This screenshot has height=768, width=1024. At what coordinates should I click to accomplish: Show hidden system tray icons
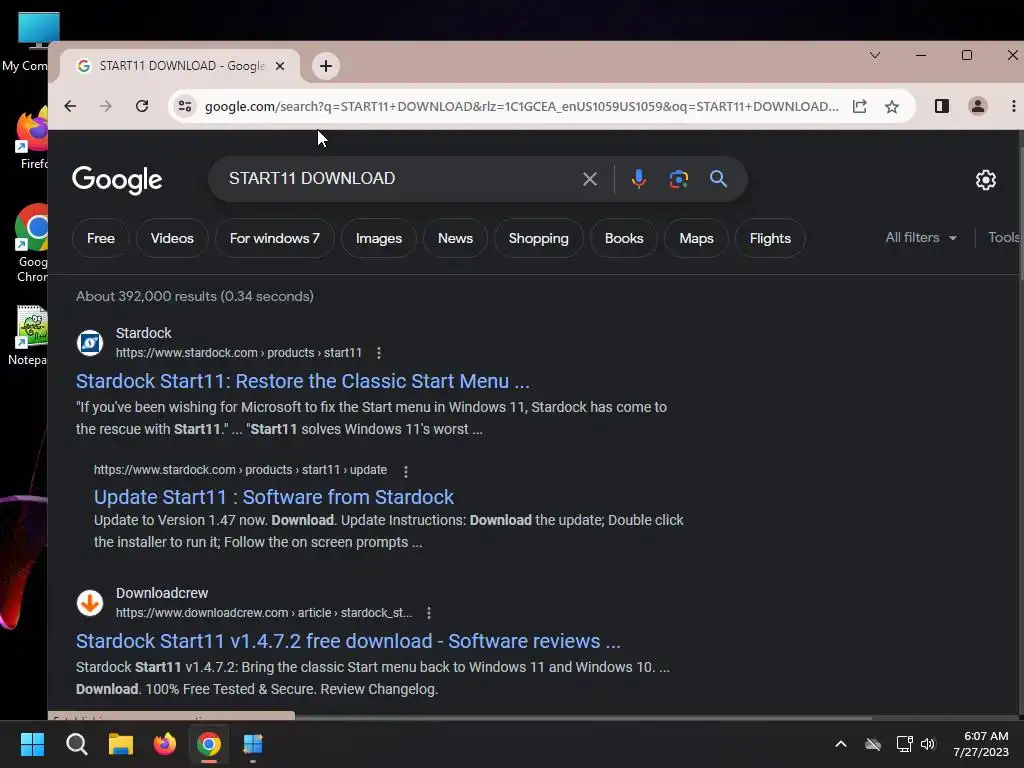coord(841,744)
